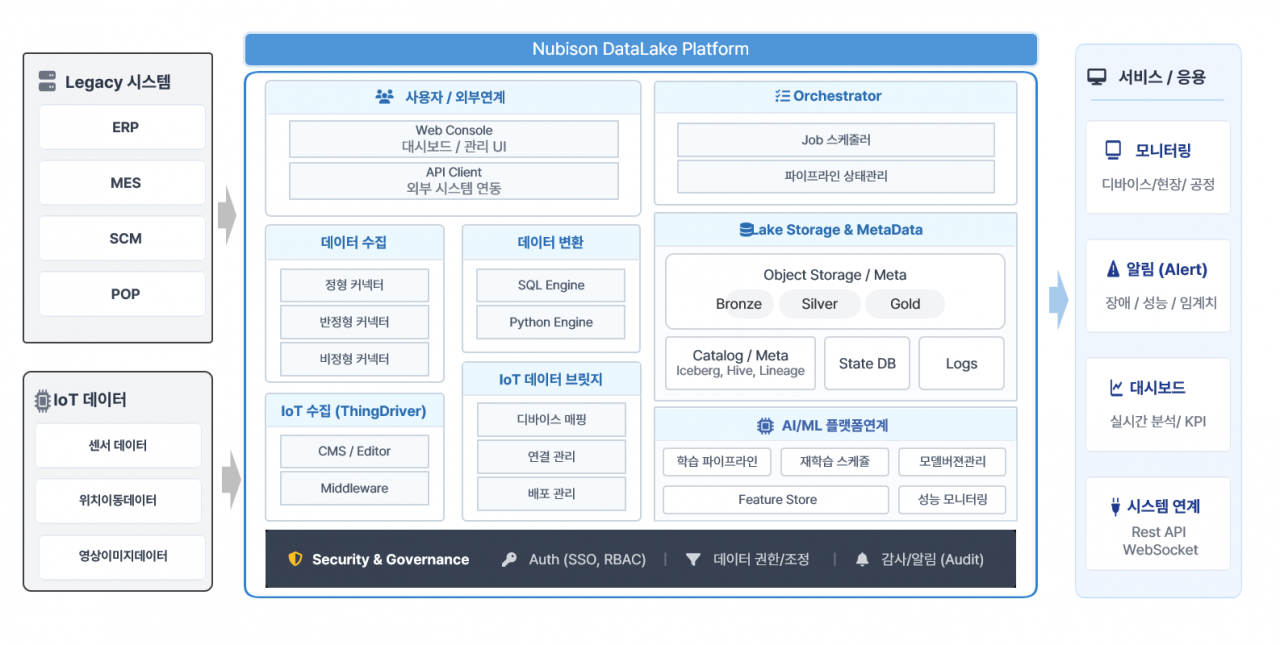
Task: Click the shield icon in Security & Governance
Action: (x=295, y=559)
